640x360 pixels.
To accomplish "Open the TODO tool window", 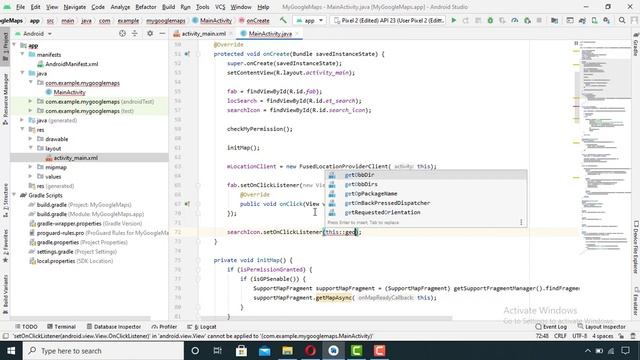I will (26, 327).
